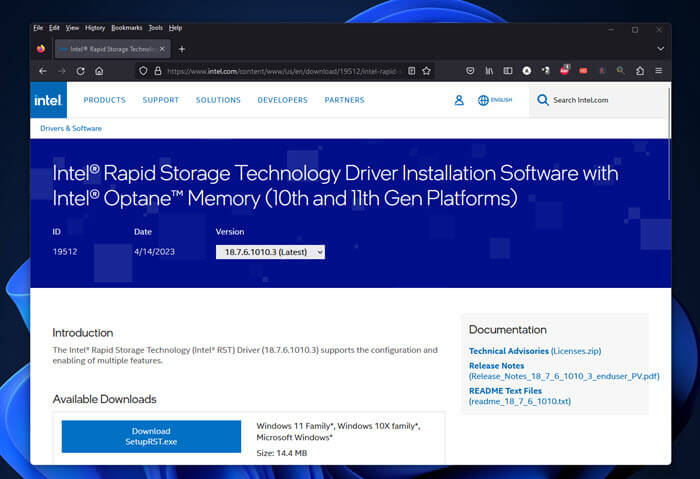Screen dimensions: 700x479
Task: Open the Tools menu
Action: click(x=155, y=28)
